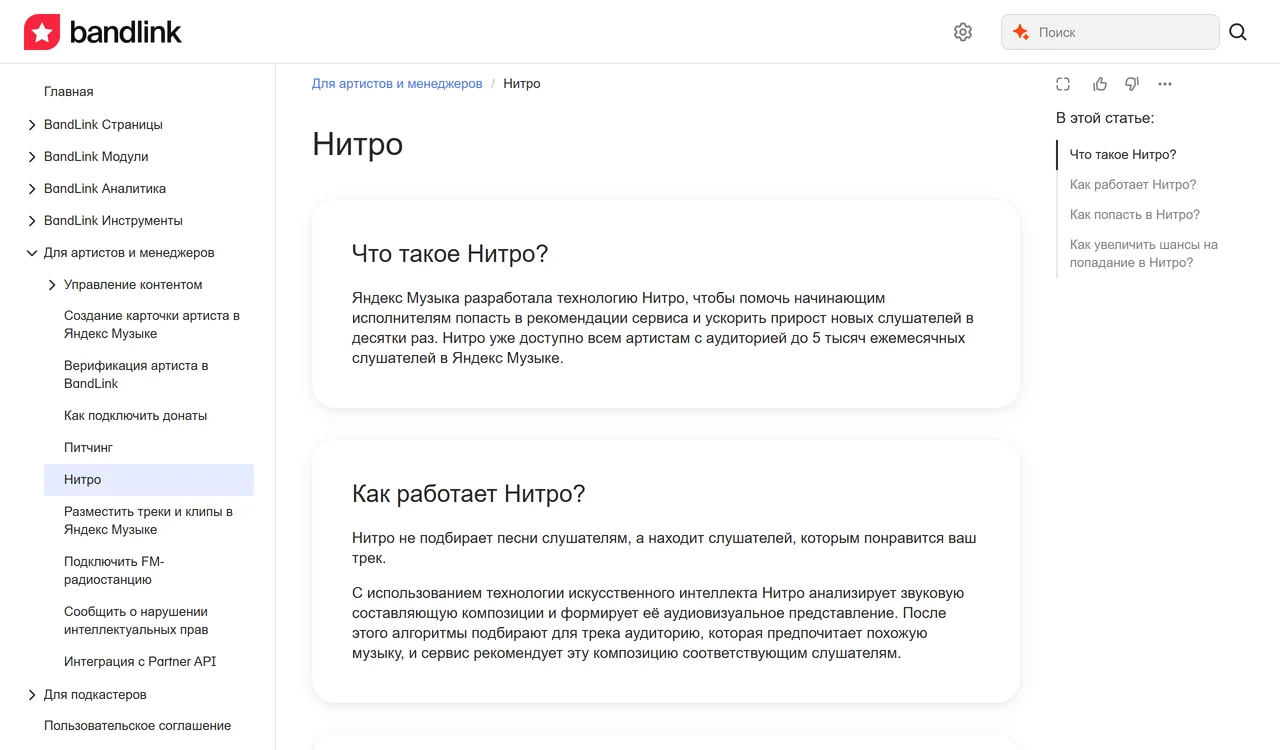Open Верификация артиста в BandLink

(x=136, y=375)
